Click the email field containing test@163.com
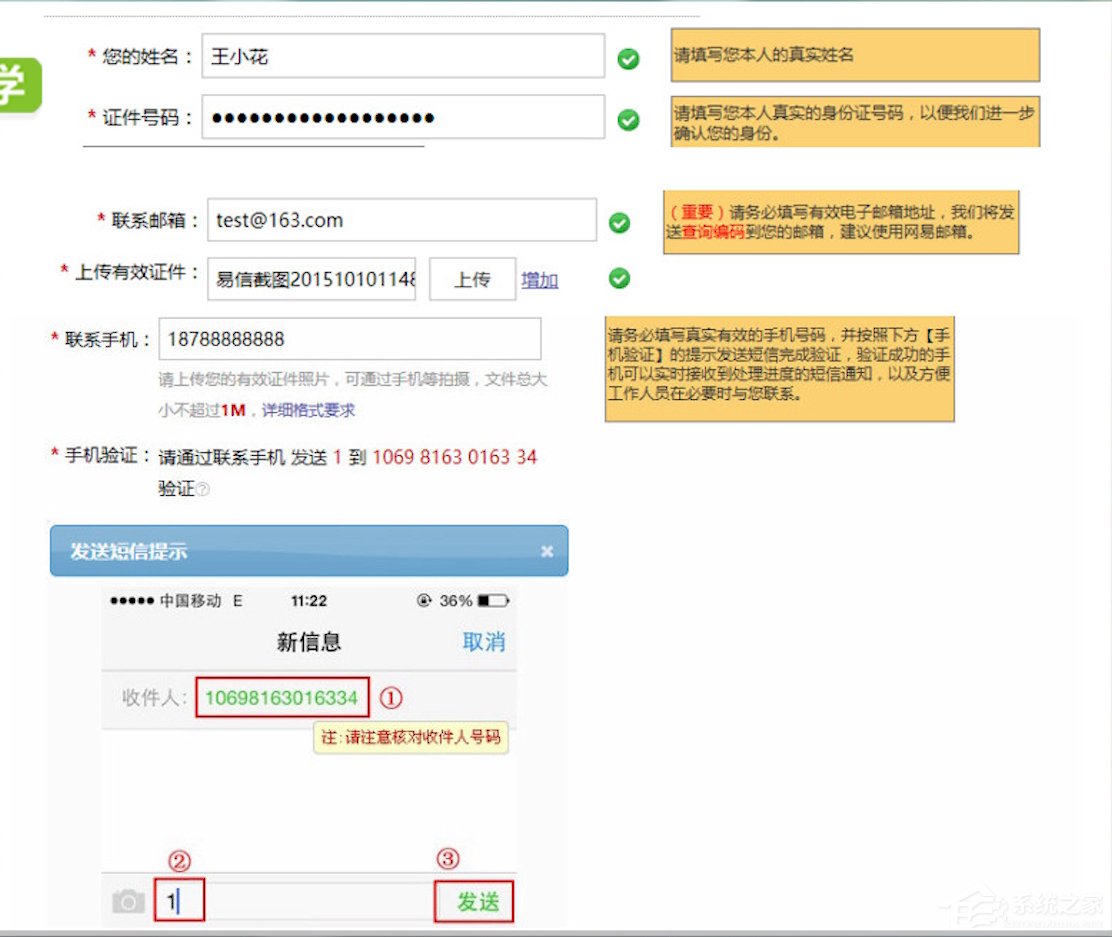Image resolution: width=1112 pixels, height=937 pixels. coord(400,221)
